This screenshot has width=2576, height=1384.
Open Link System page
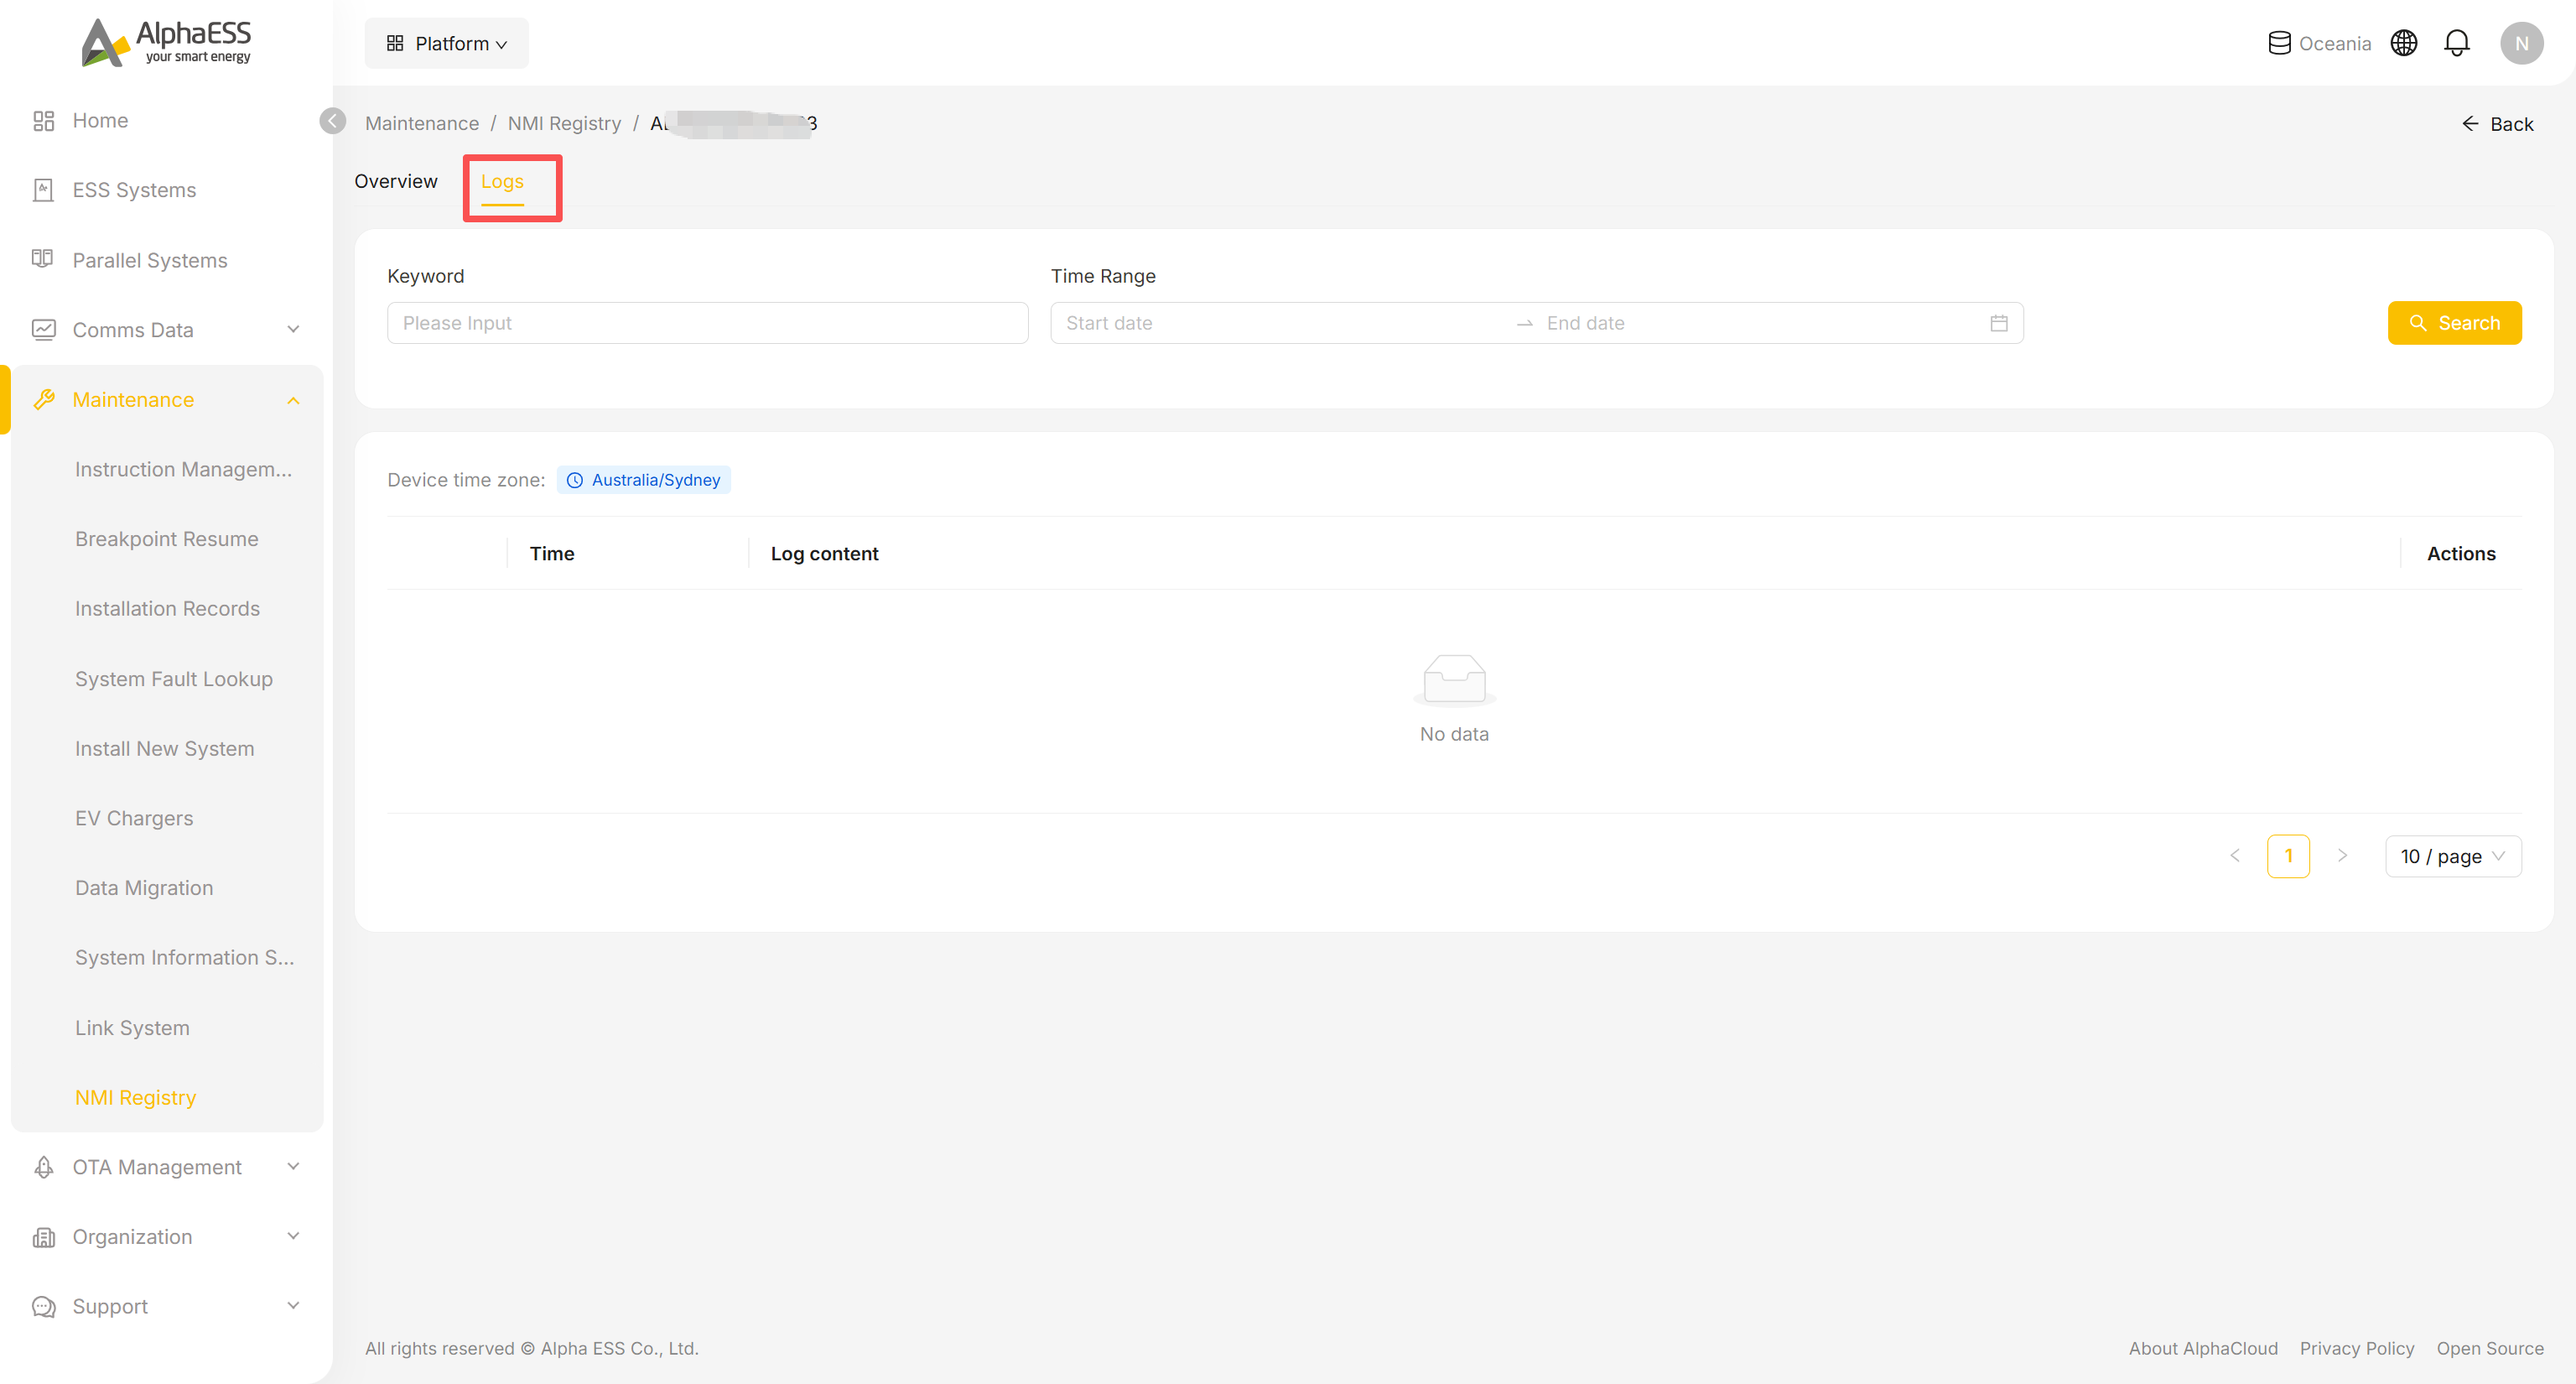click(132, 1028)
